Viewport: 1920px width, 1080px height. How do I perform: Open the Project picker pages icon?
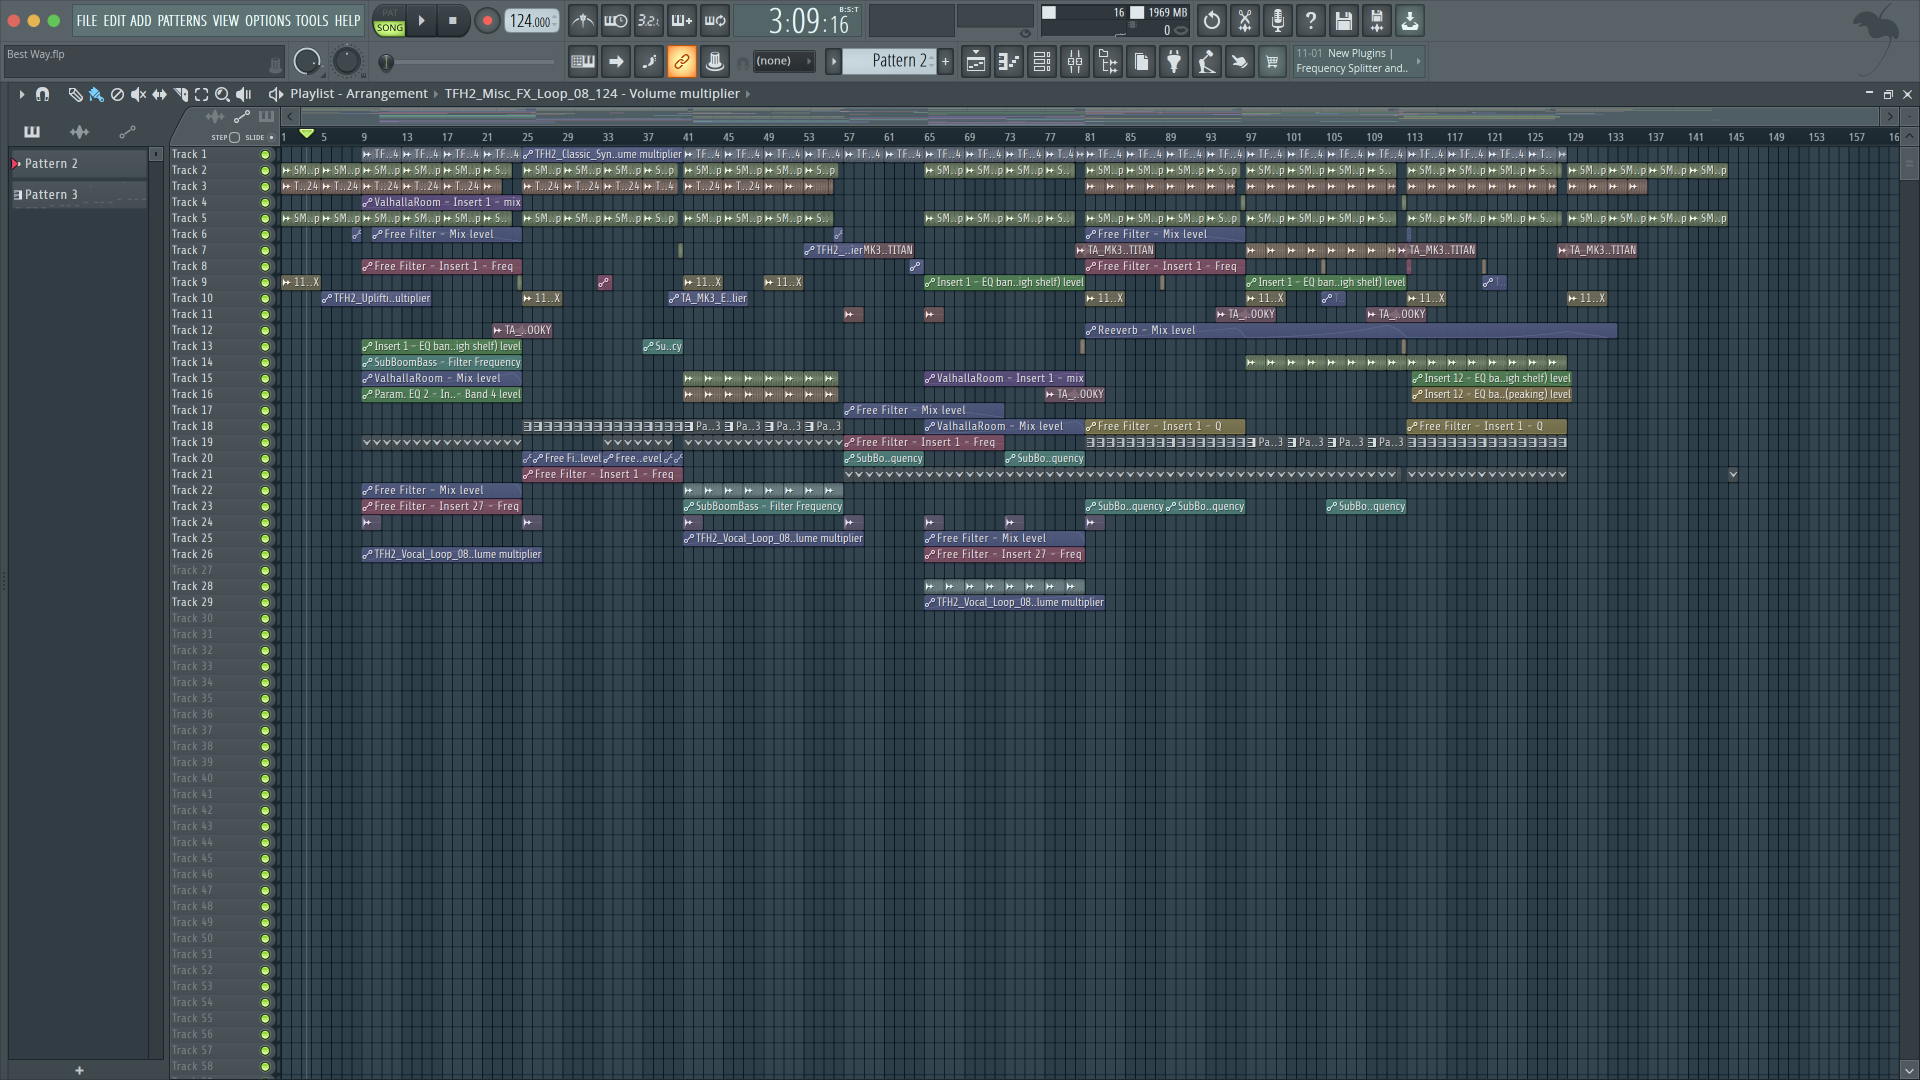[1141, 62]
